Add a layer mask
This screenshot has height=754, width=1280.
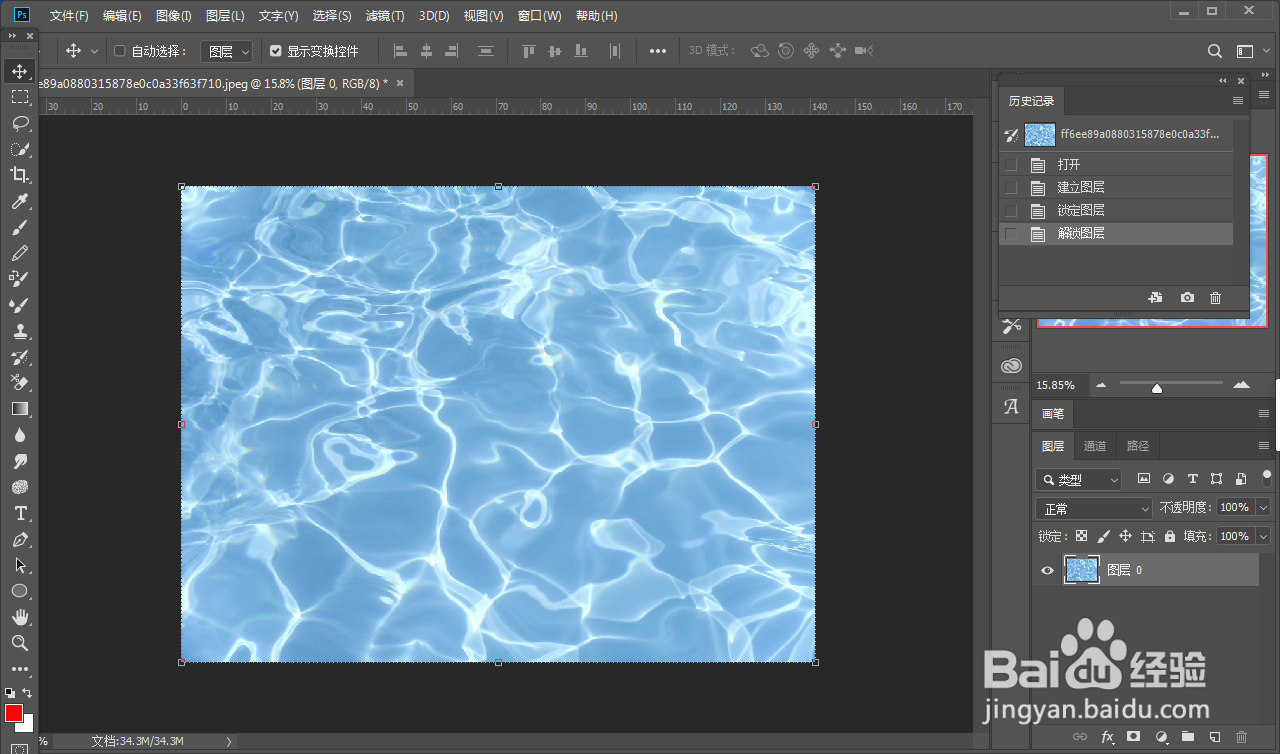tap(1134, 737)
